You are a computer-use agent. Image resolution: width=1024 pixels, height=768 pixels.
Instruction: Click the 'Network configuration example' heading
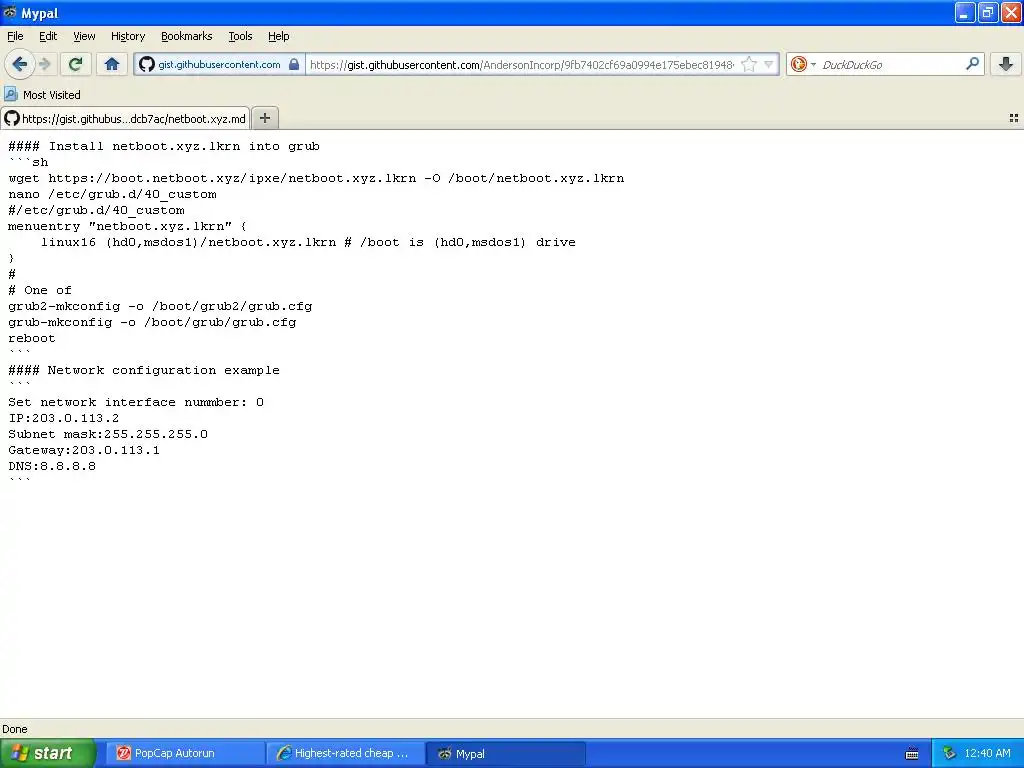click(163, 370)
